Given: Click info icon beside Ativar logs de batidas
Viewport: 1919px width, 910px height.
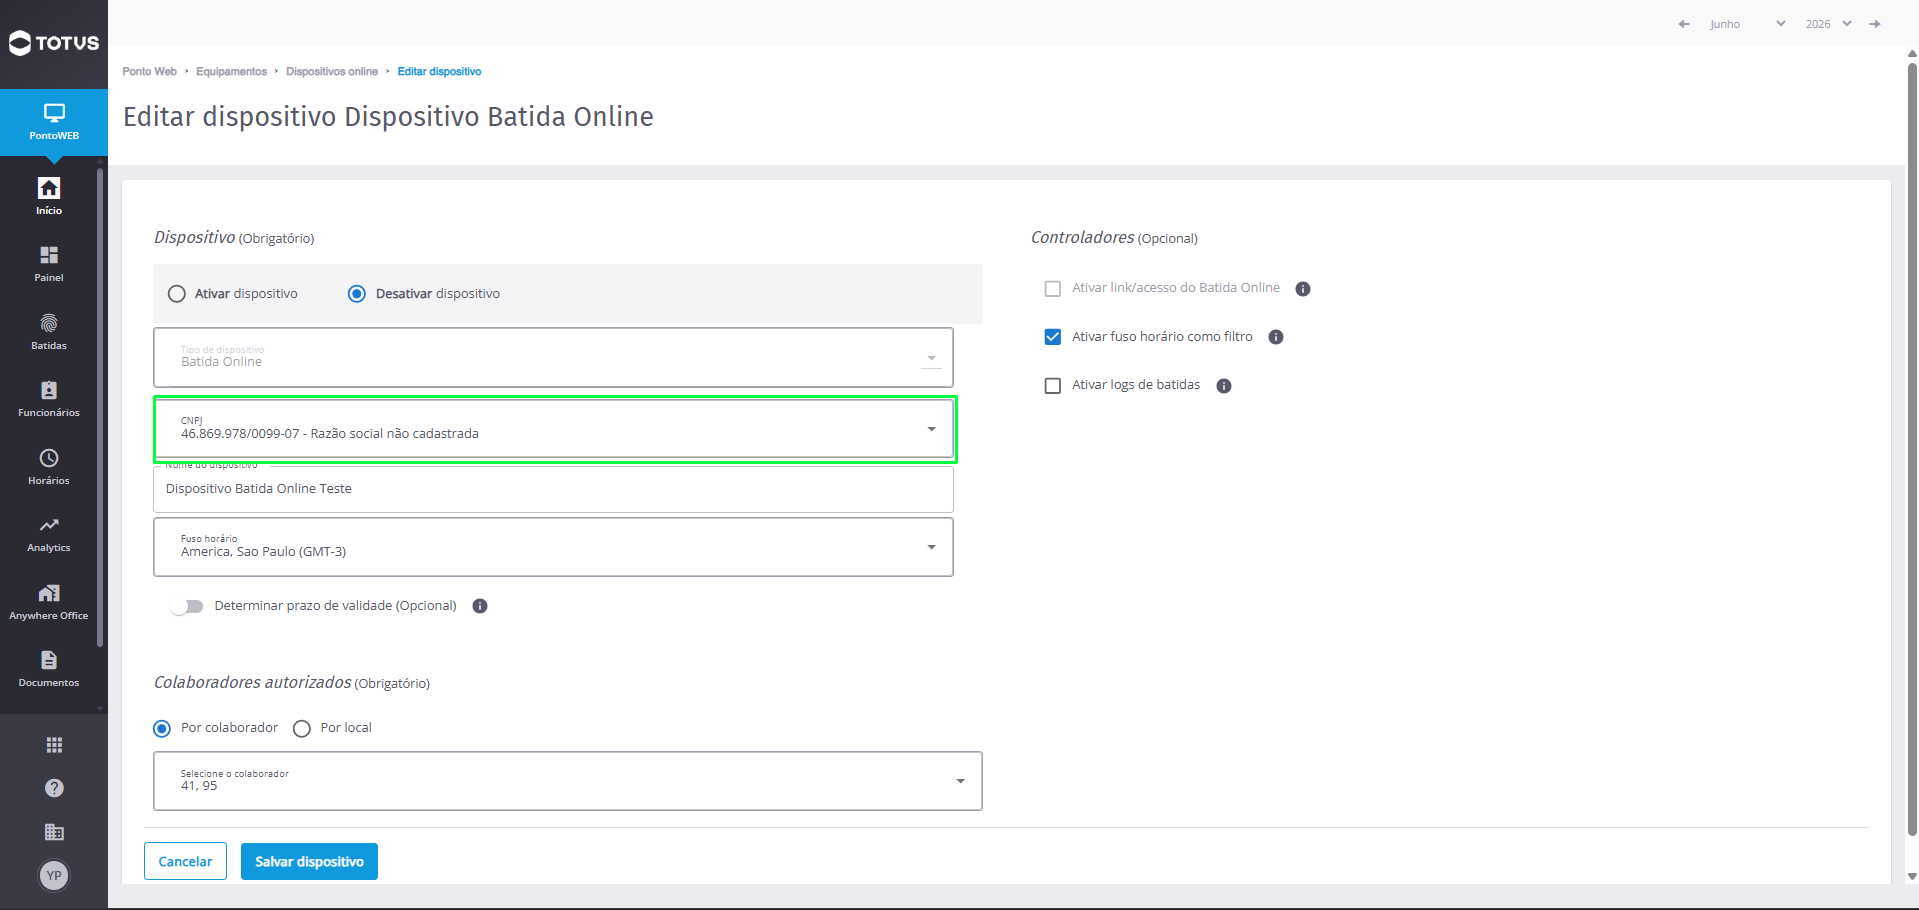Looking at the screenshot, I should 1224,386.
